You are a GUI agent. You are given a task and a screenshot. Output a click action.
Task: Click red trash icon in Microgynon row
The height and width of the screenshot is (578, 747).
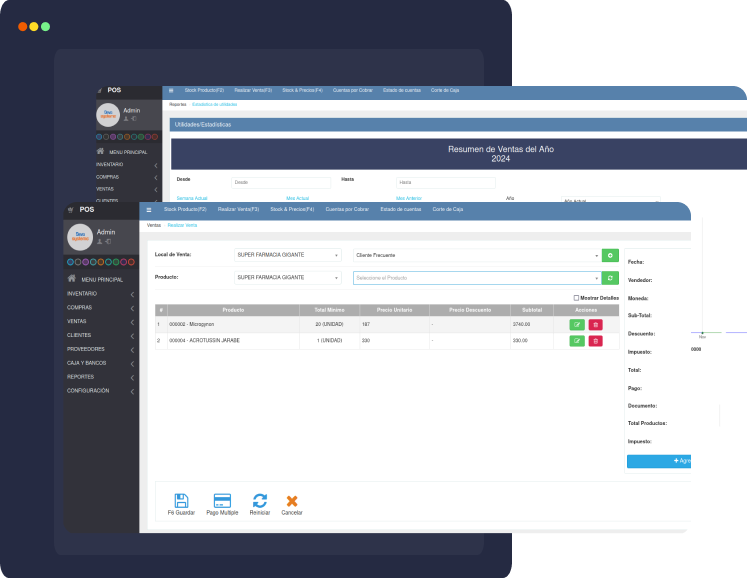tap(596, 324)
